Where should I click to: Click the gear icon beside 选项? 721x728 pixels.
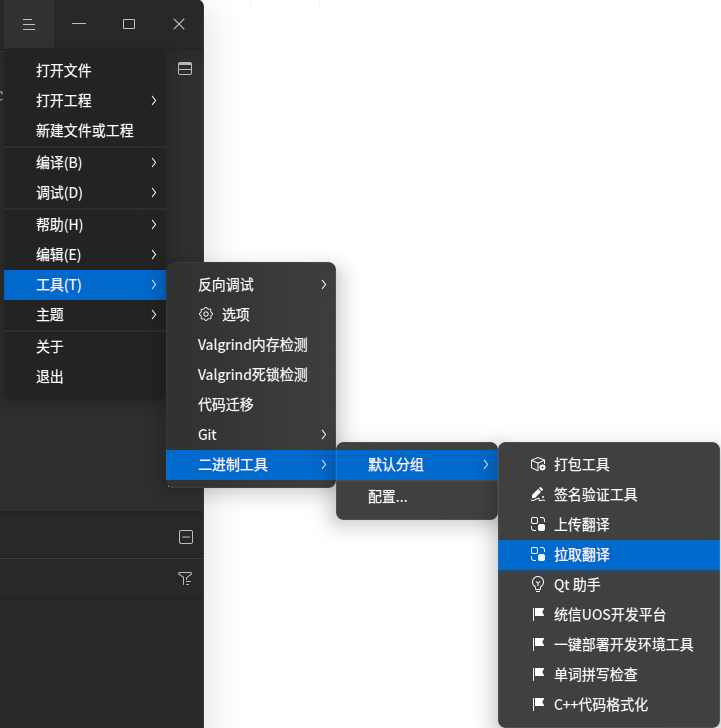tap(206, 315)
